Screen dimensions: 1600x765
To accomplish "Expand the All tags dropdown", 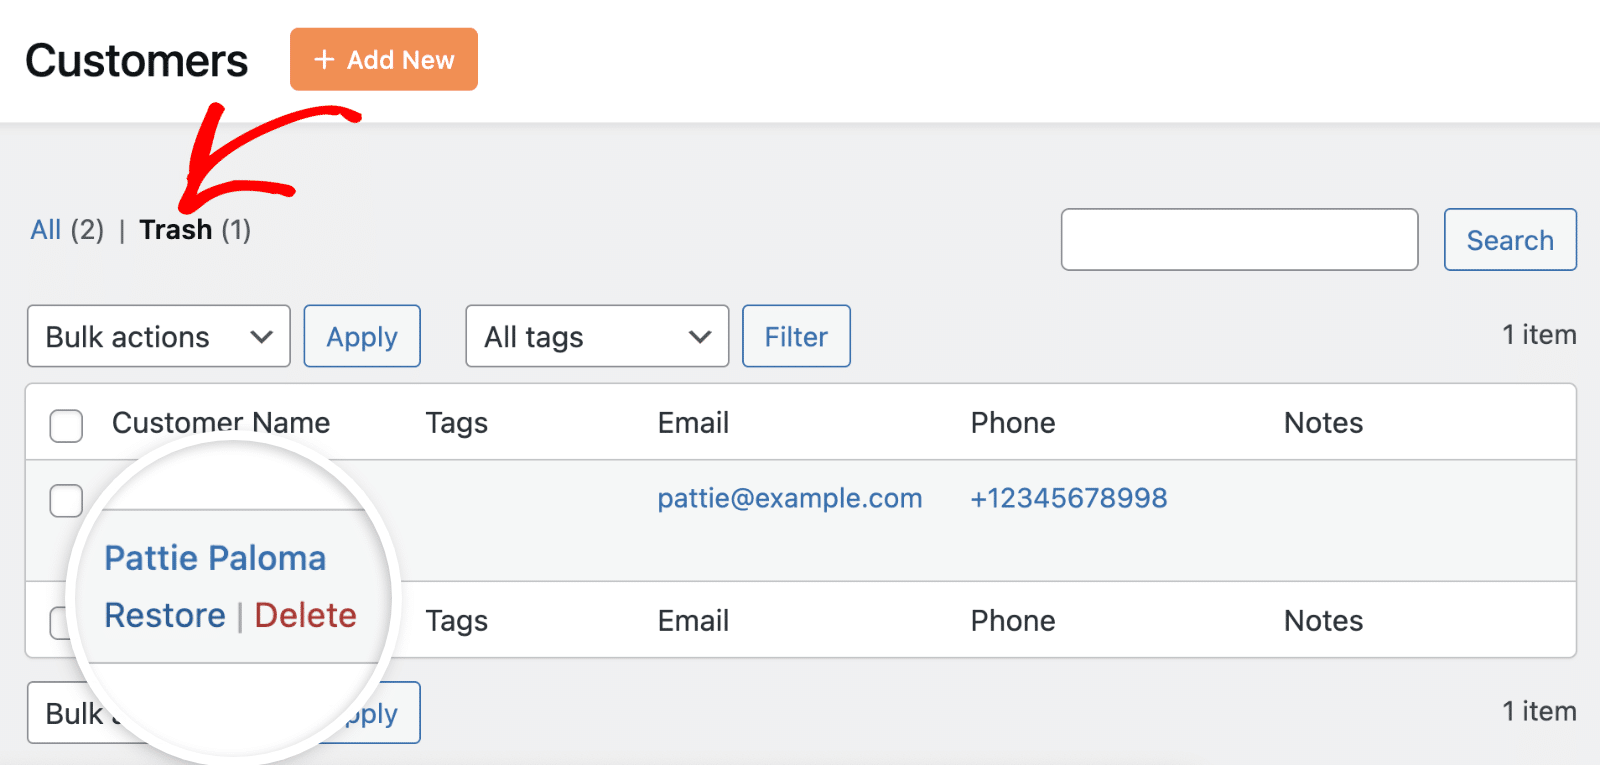I will [597, 337].
